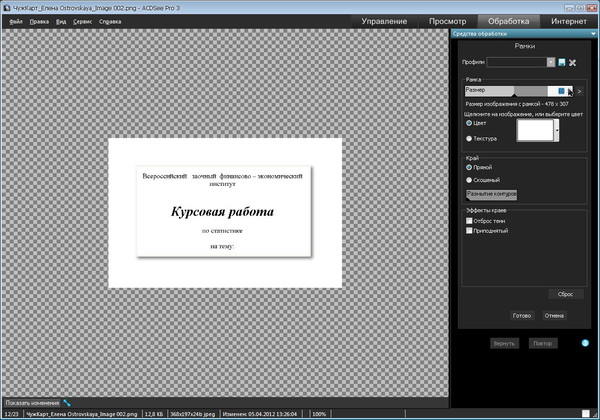Click the 100% zoom value in status bar
The height and width of the screenshot is (420, 600).
[319, 414]
